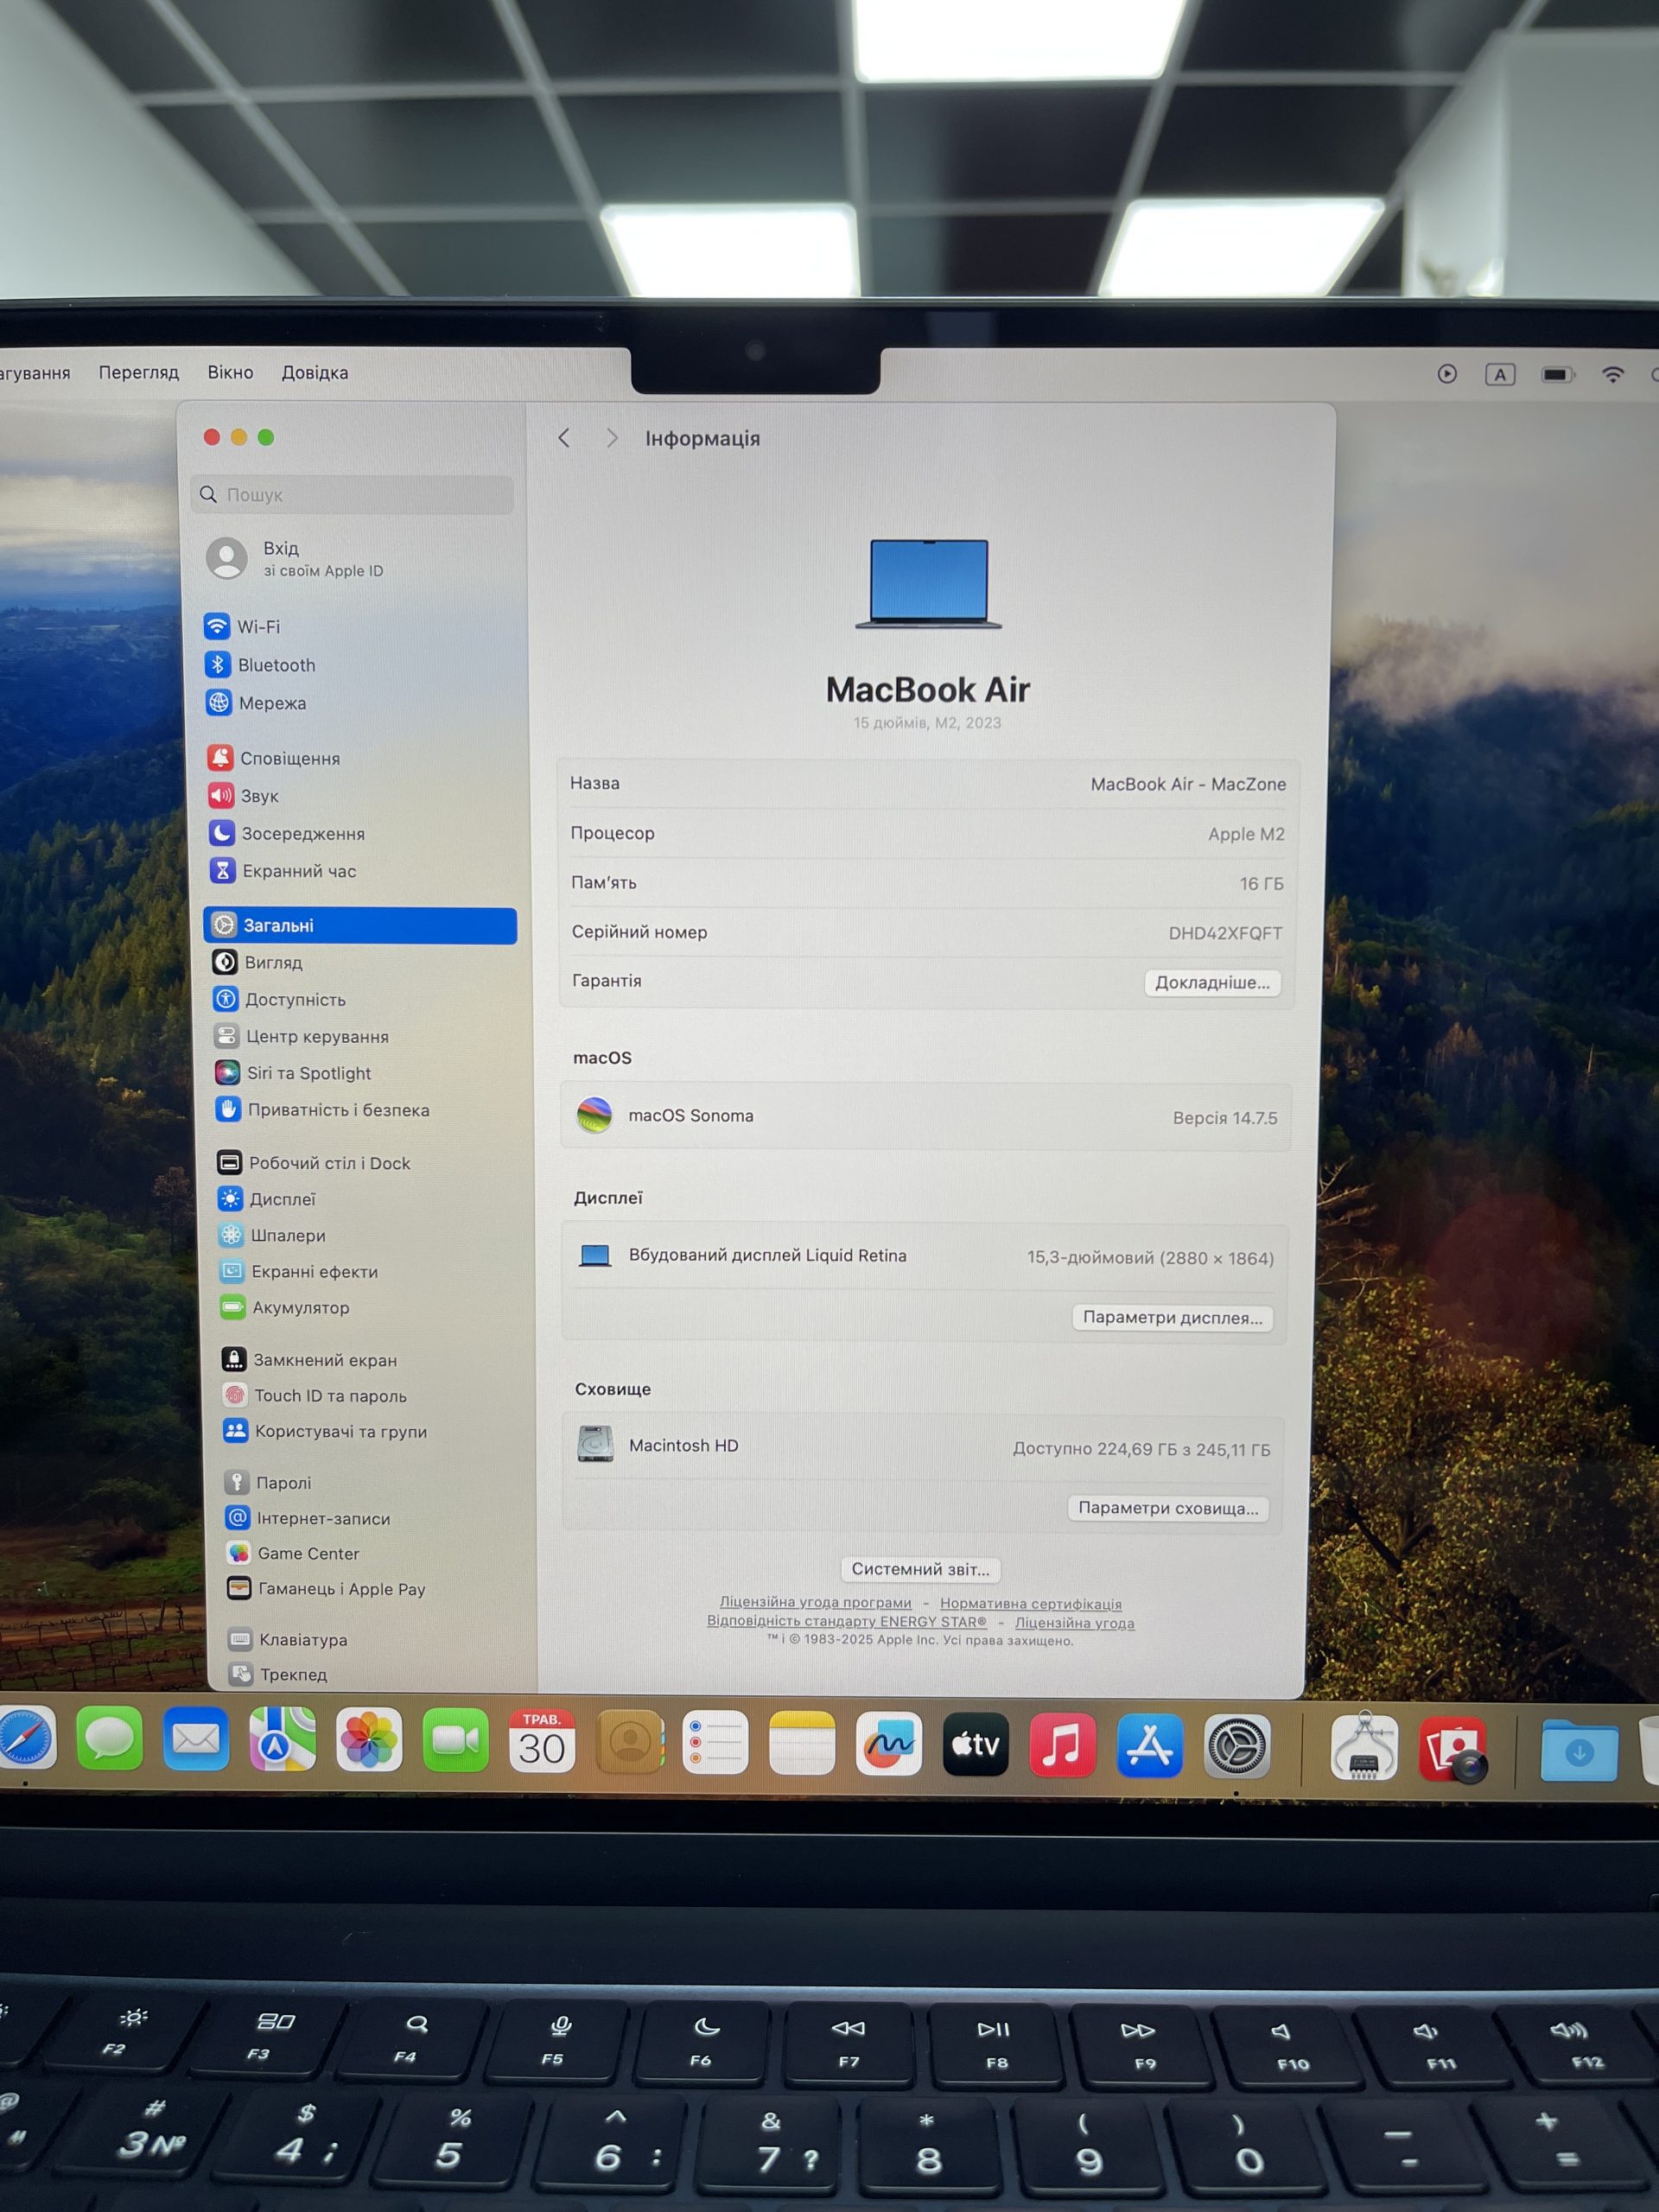Image resolution: width=1659 pixels, height=2212 pixels.
Task: Open Wi-Fi settings in sidebar
Action: [243, 627]
